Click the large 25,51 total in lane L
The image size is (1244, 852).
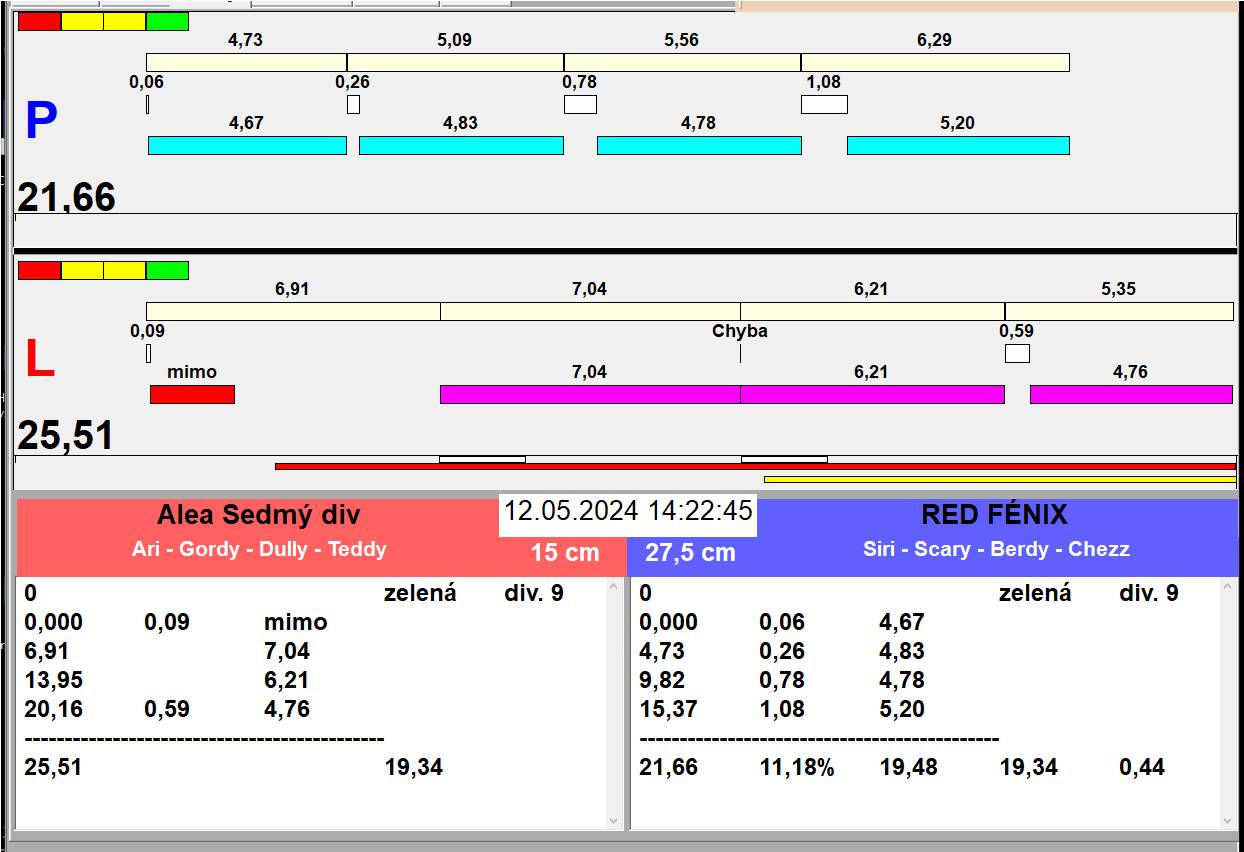[66, 436]
